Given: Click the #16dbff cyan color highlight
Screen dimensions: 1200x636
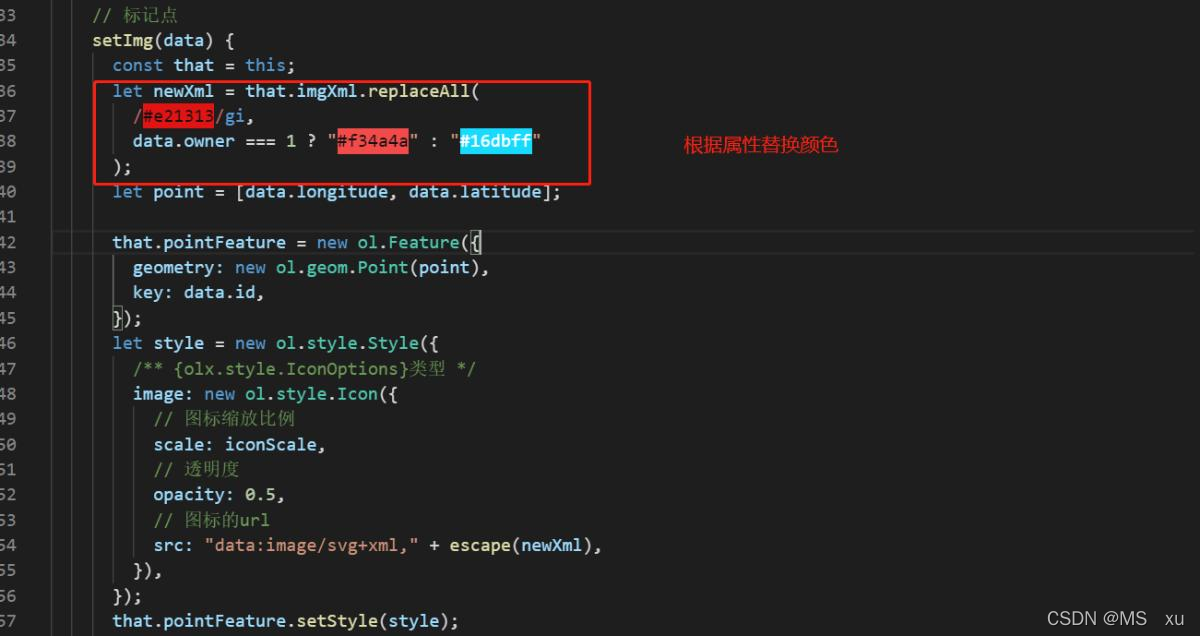Looking at the screenshot, I should coord(495,141).
